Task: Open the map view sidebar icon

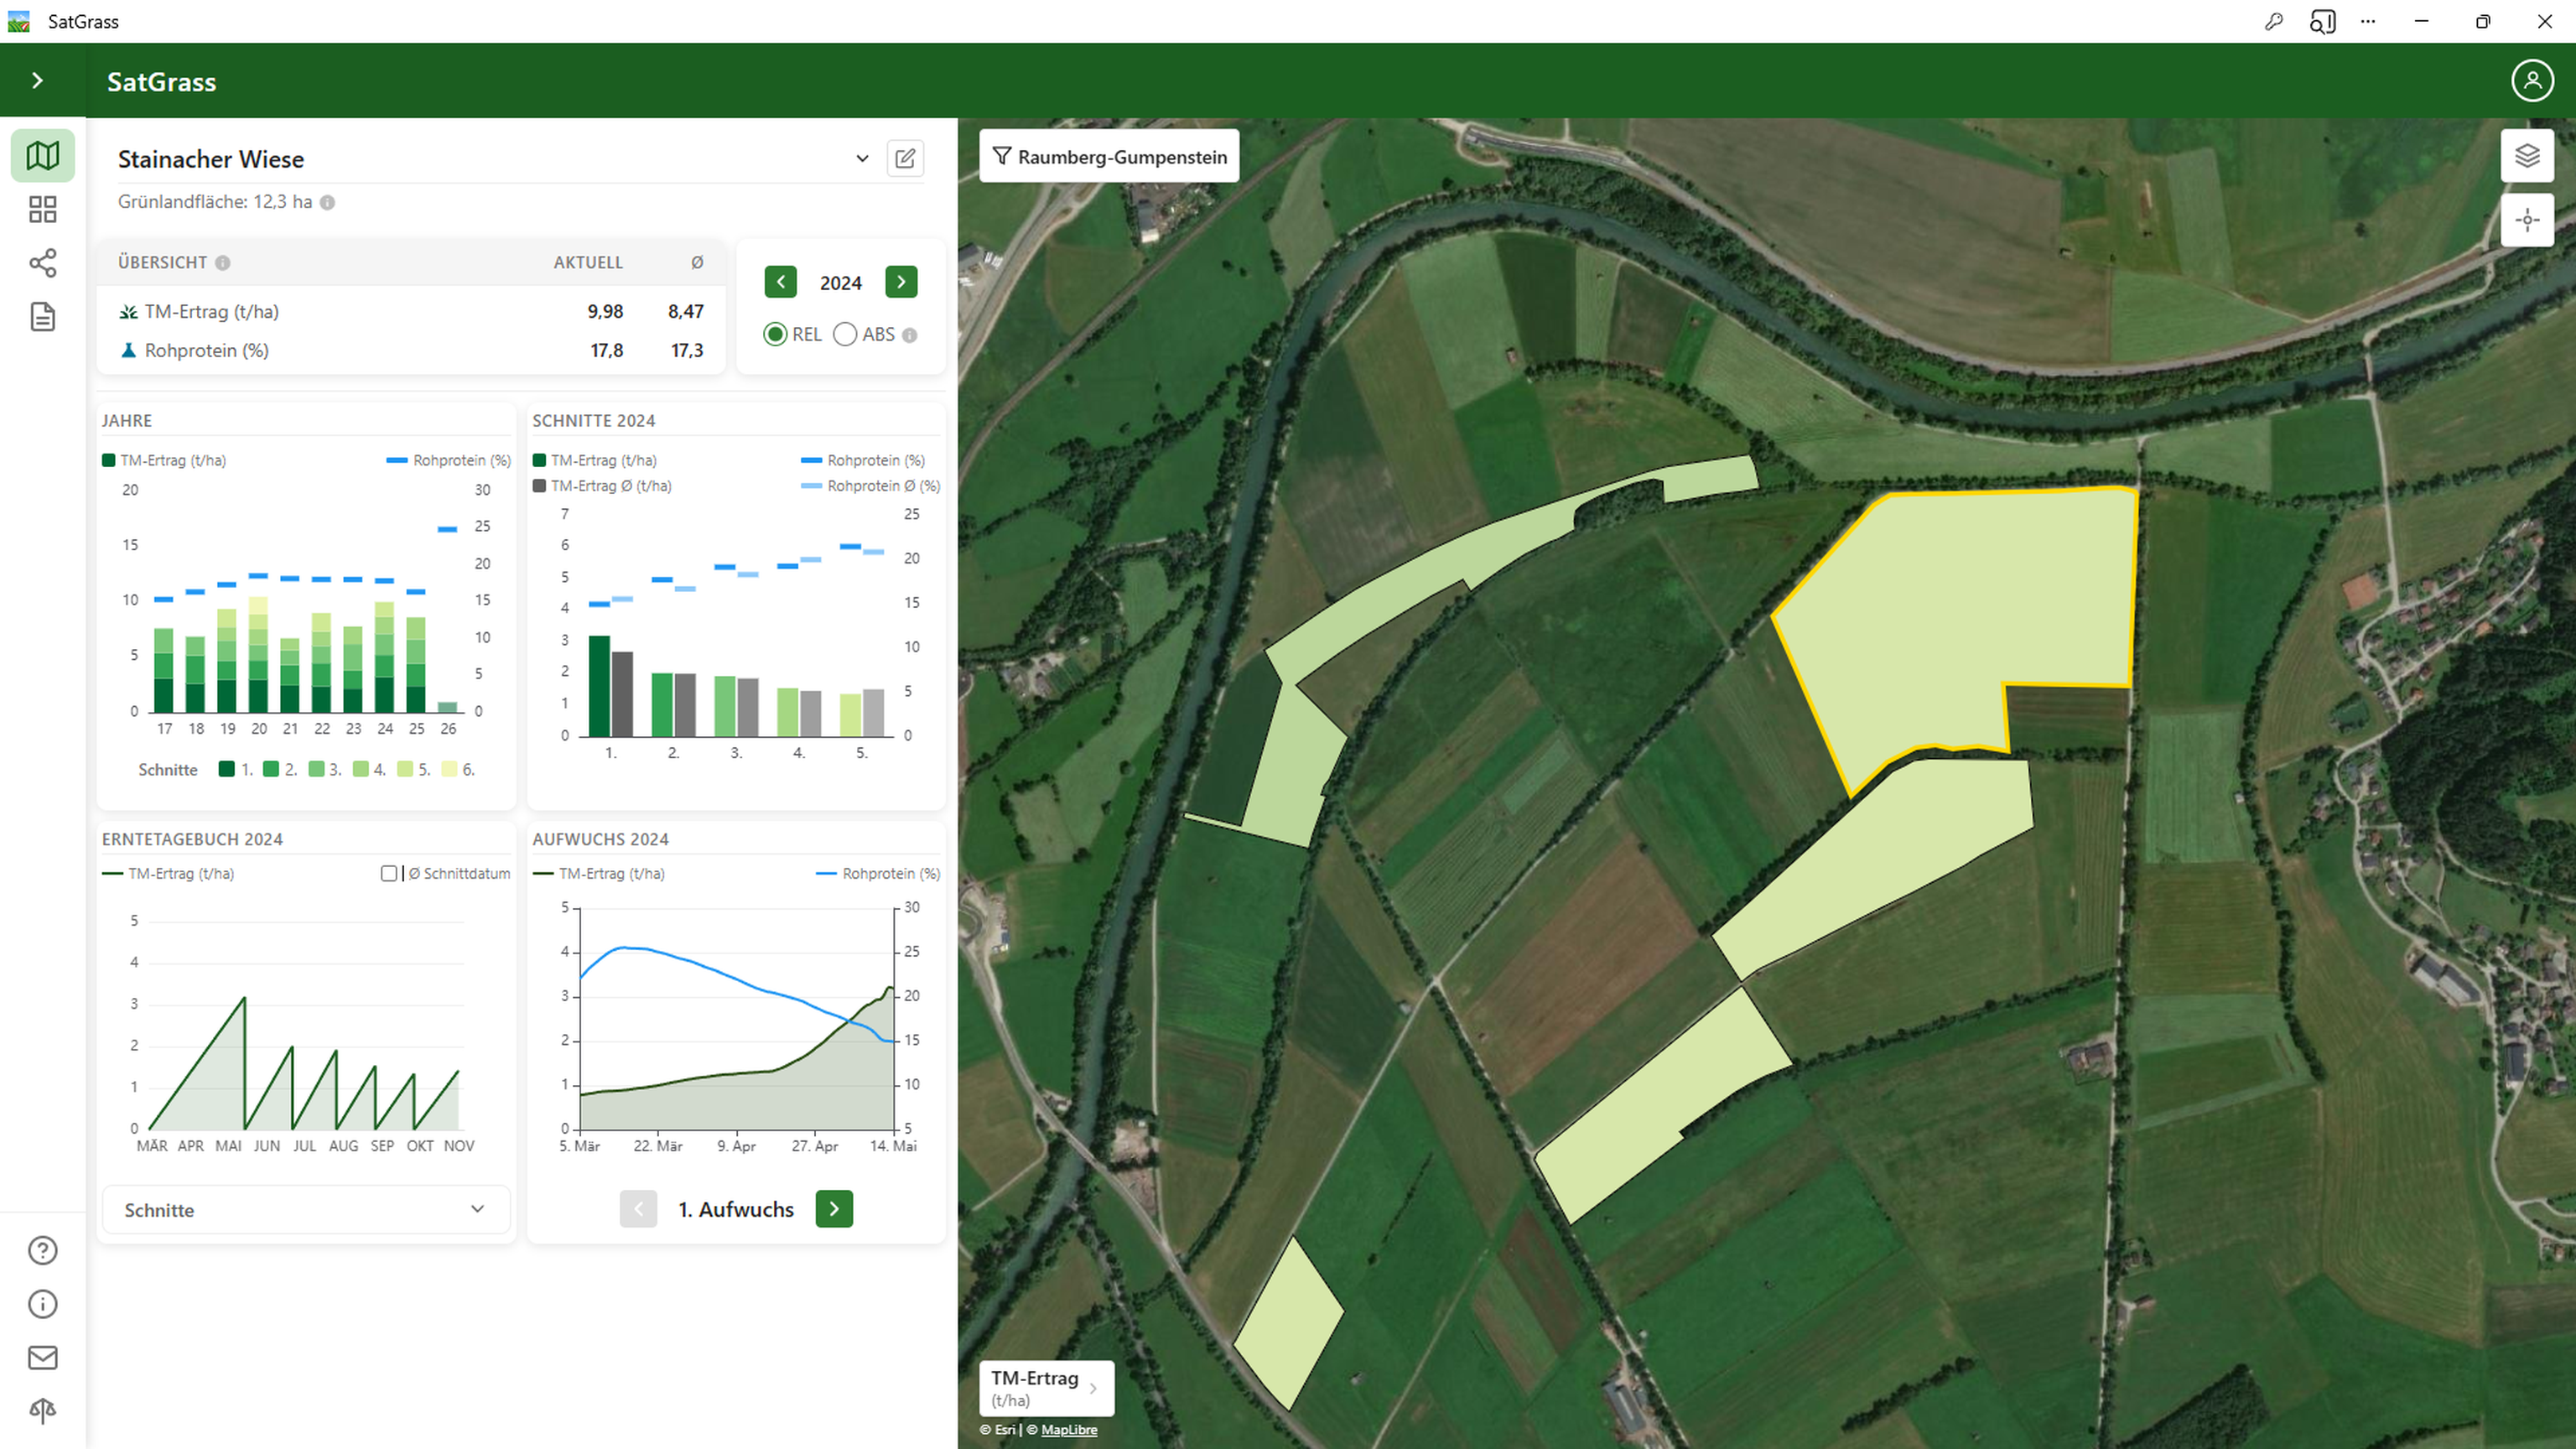Action: coord(42,156)
